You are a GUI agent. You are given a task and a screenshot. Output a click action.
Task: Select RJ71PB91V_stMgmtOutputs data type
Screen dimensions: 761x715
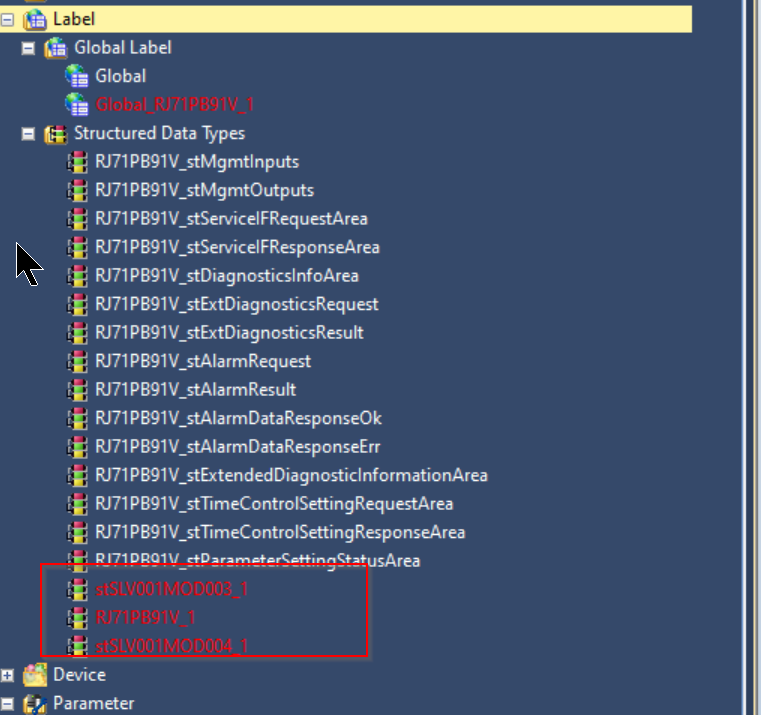click(204, 191)
